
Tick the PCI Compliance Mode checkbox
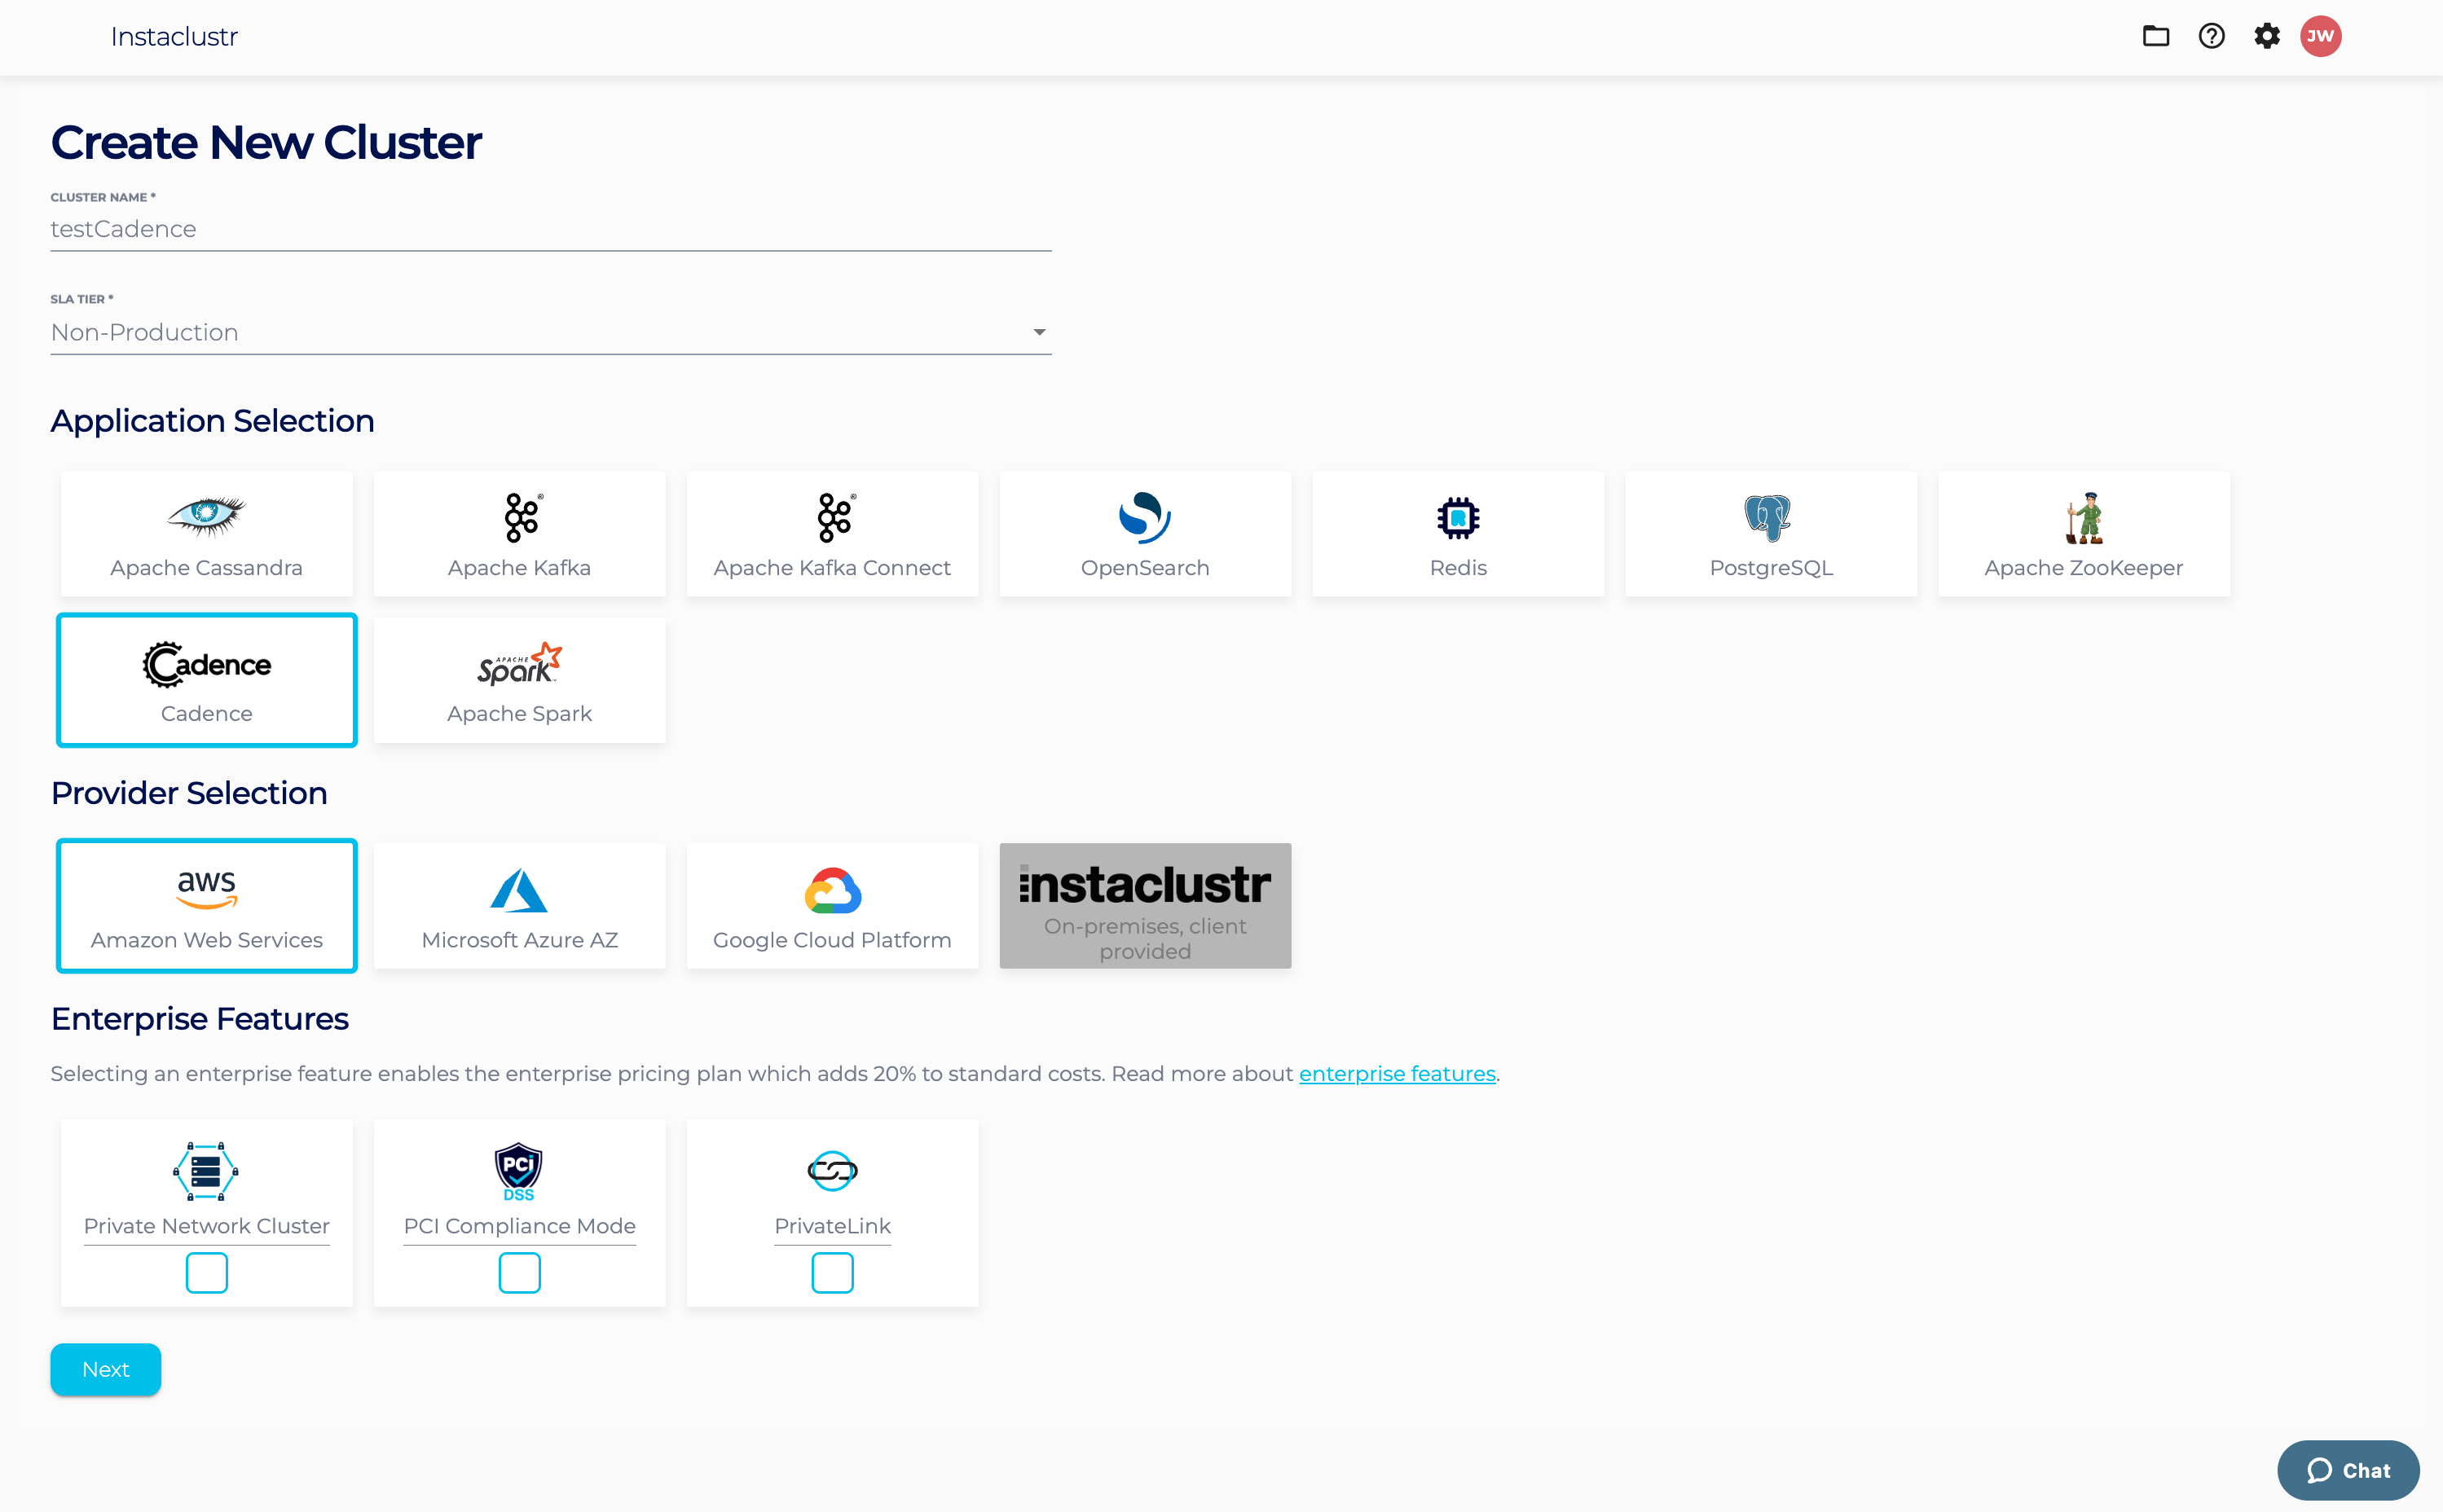(519, 1272)
